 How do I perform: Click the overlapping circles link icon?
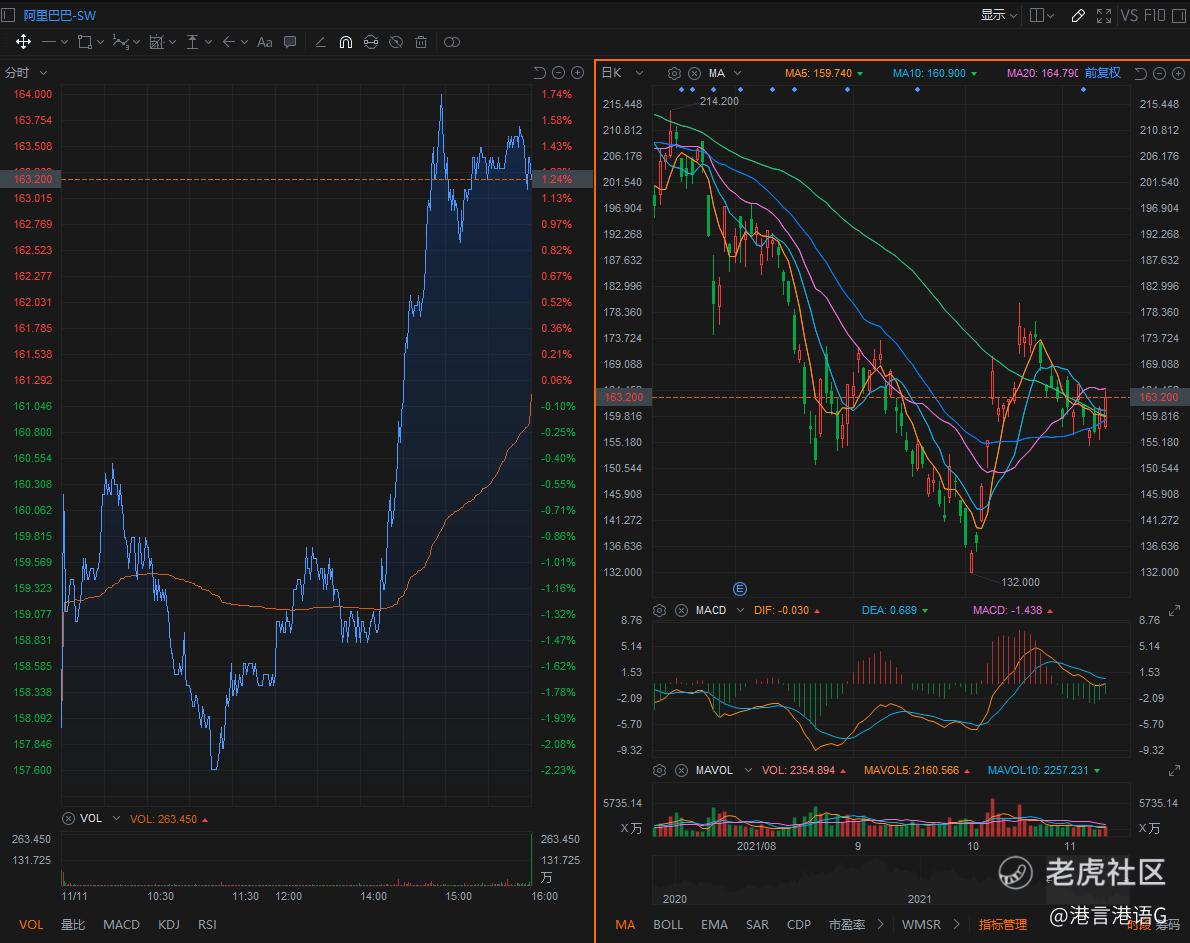pyautogui.click(x=452, y=42)
